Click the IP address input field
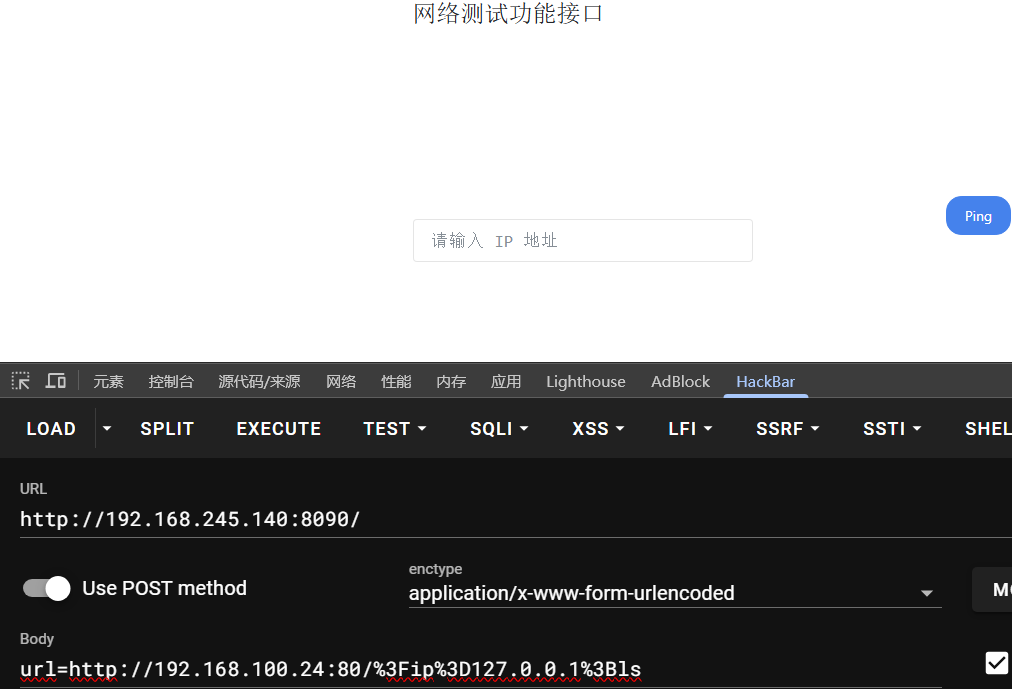The width and height of the screenshot is (1012, 689). point(582,240)
